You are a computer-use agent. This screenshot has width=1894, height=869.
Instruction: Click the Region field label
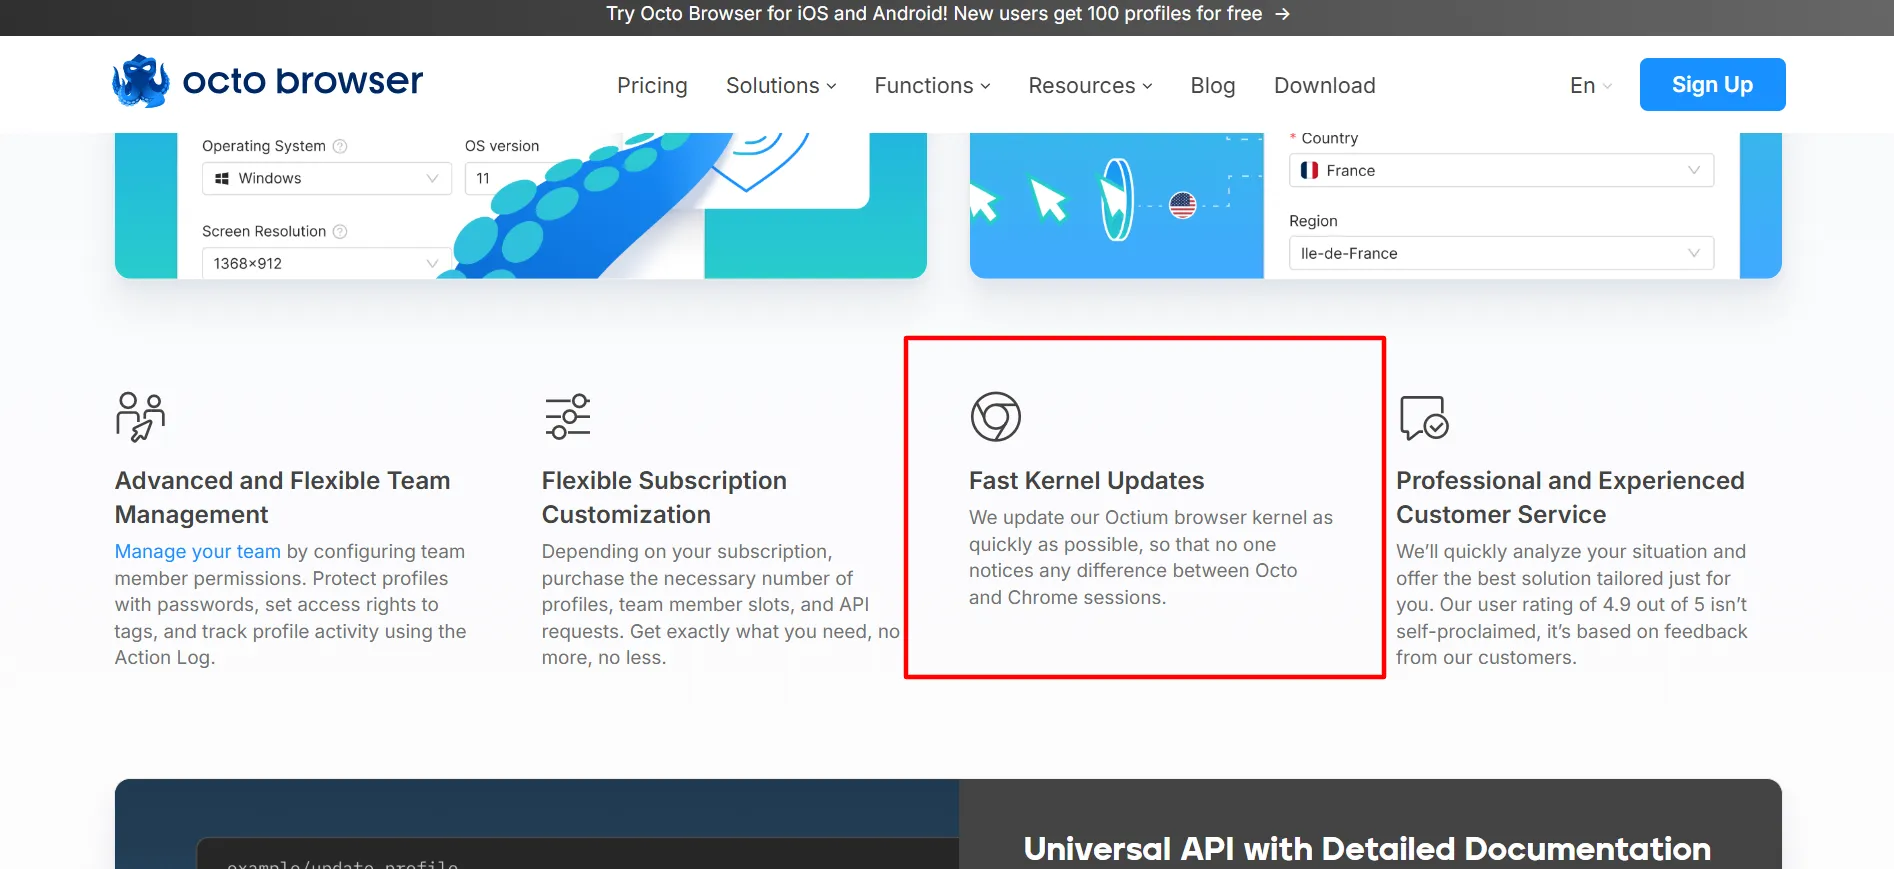[x=1313, y=221]
